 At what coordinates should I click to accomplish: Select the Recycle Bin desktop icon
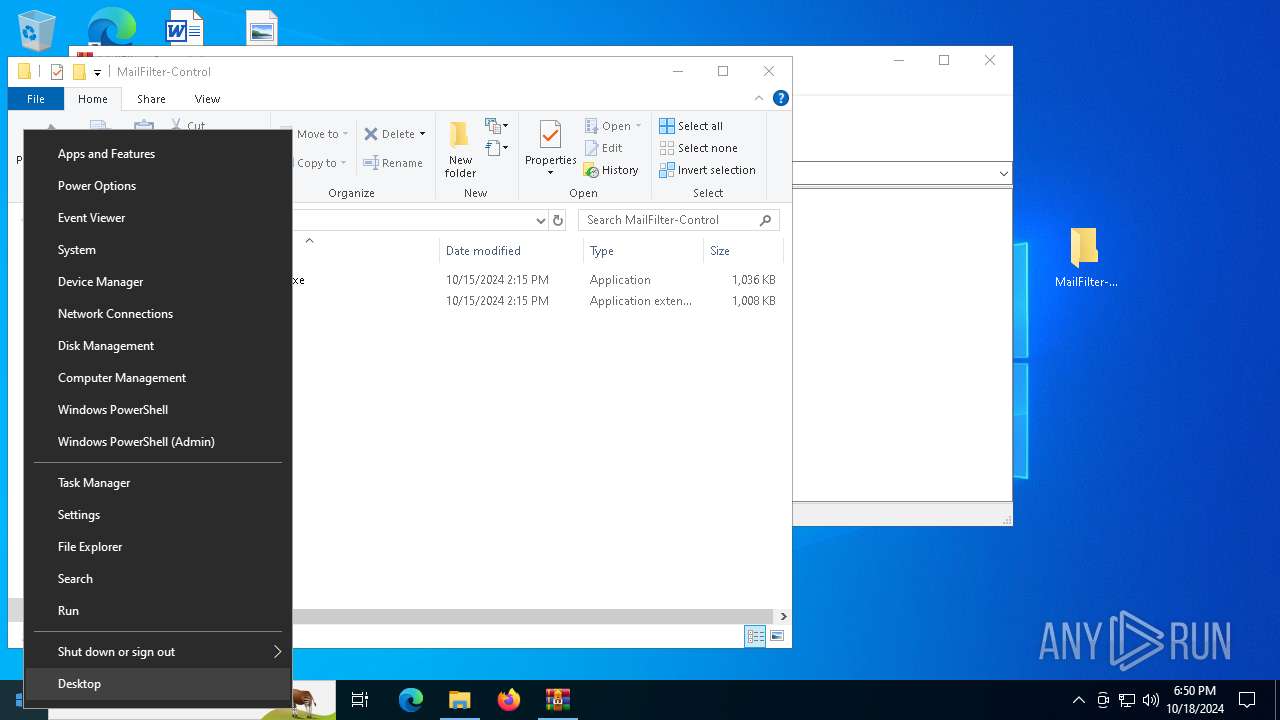pyautogui.click(x=37, y=28)
